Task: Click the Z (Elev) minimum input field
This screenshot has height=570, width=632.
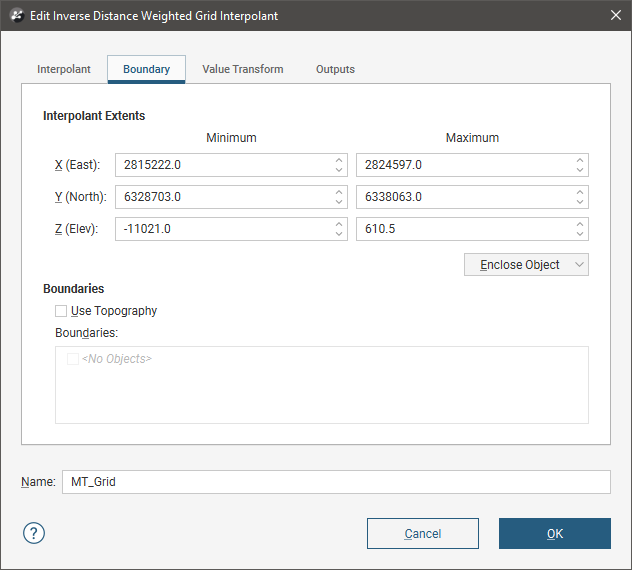Action: pyautogui.click(x=222, y=229)
